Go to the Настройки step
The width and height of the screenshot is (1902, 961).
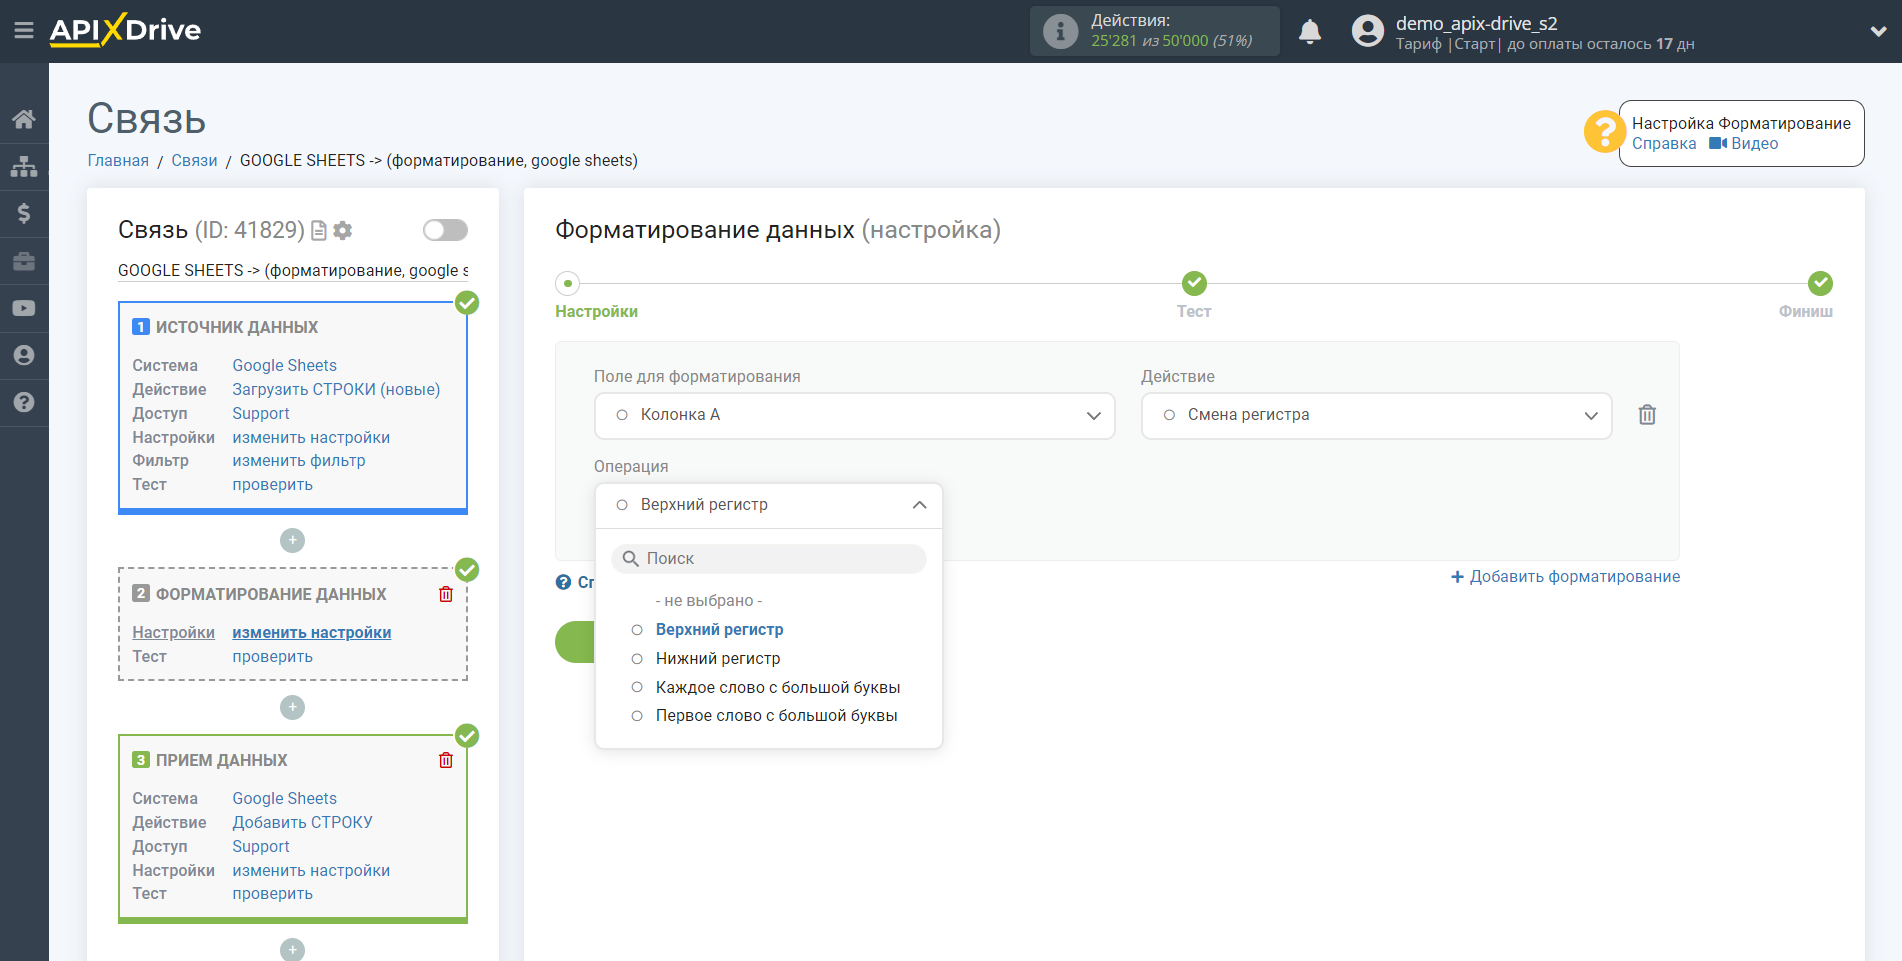(596, 311)
